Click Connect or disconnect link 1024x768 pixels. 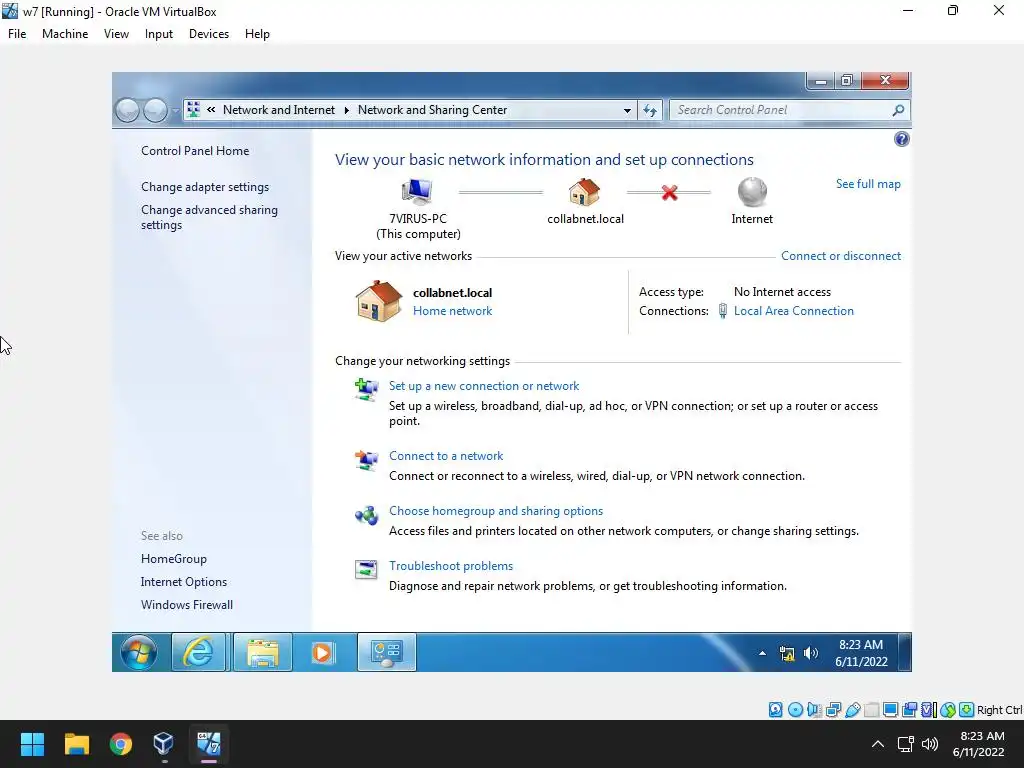tap(840, 256)
